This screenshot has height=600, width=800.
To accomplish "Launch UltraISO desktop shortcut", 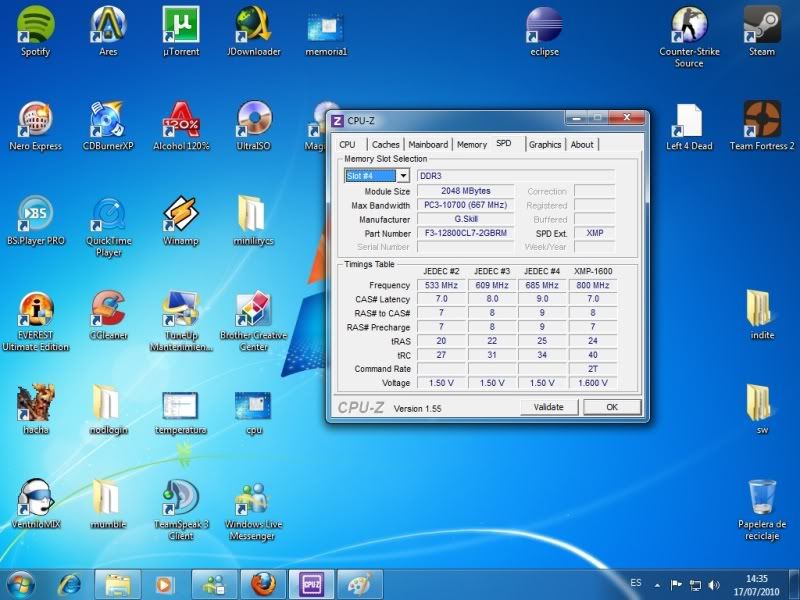I will (x=254, y=126).
